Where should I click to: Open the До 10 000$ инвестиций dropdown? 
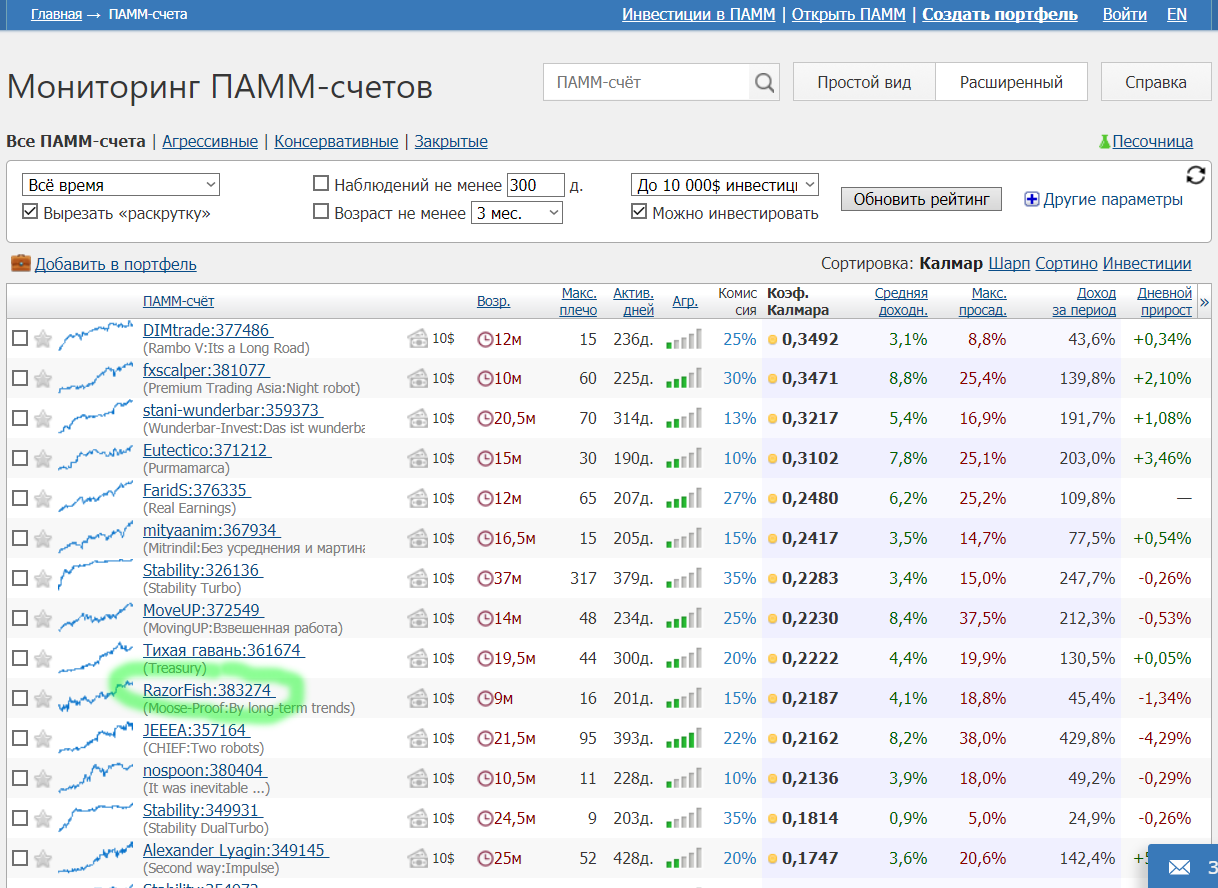click(x=725, y=185)
